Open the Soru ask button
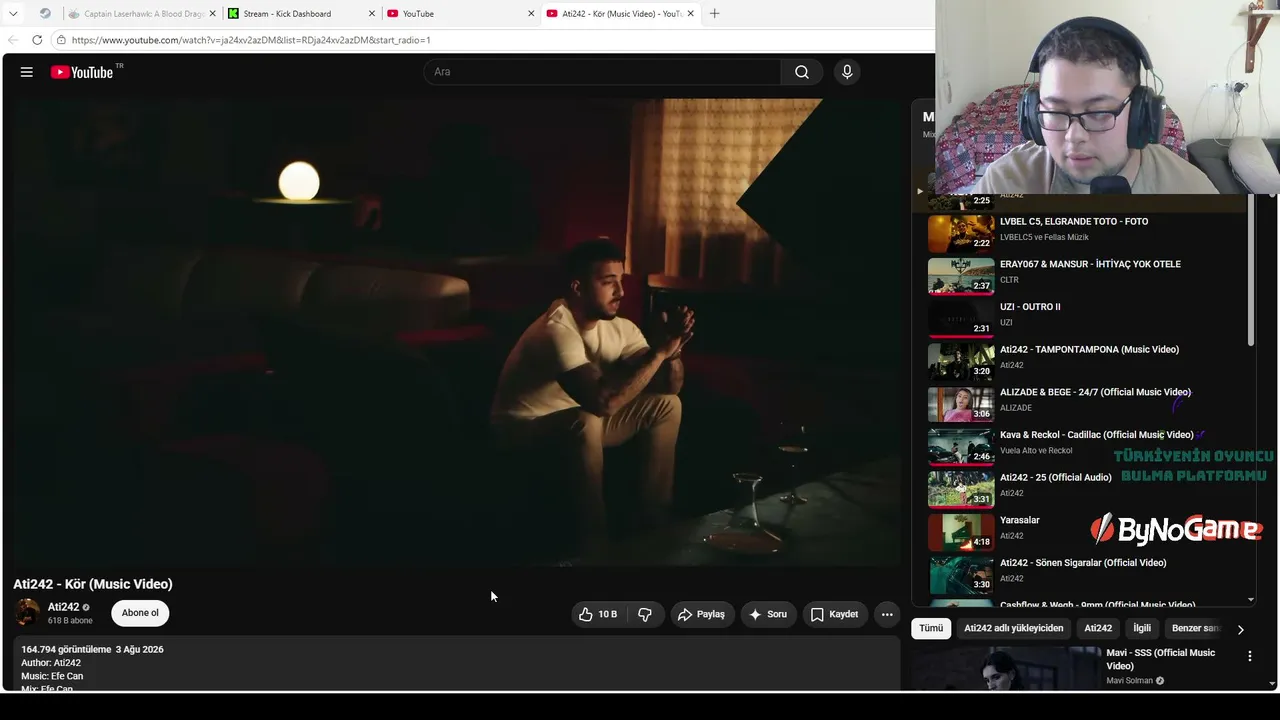 tap(768, 614)
